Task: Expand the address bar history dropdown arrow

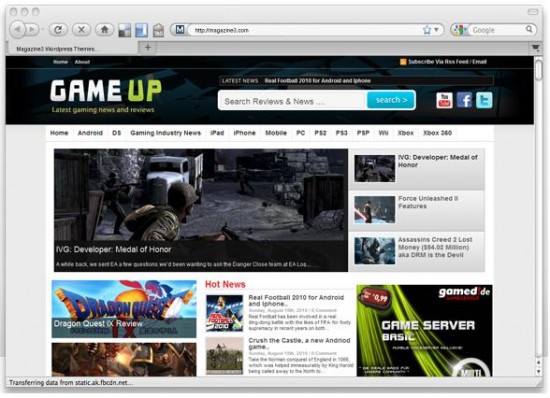Action: point(436,30)
